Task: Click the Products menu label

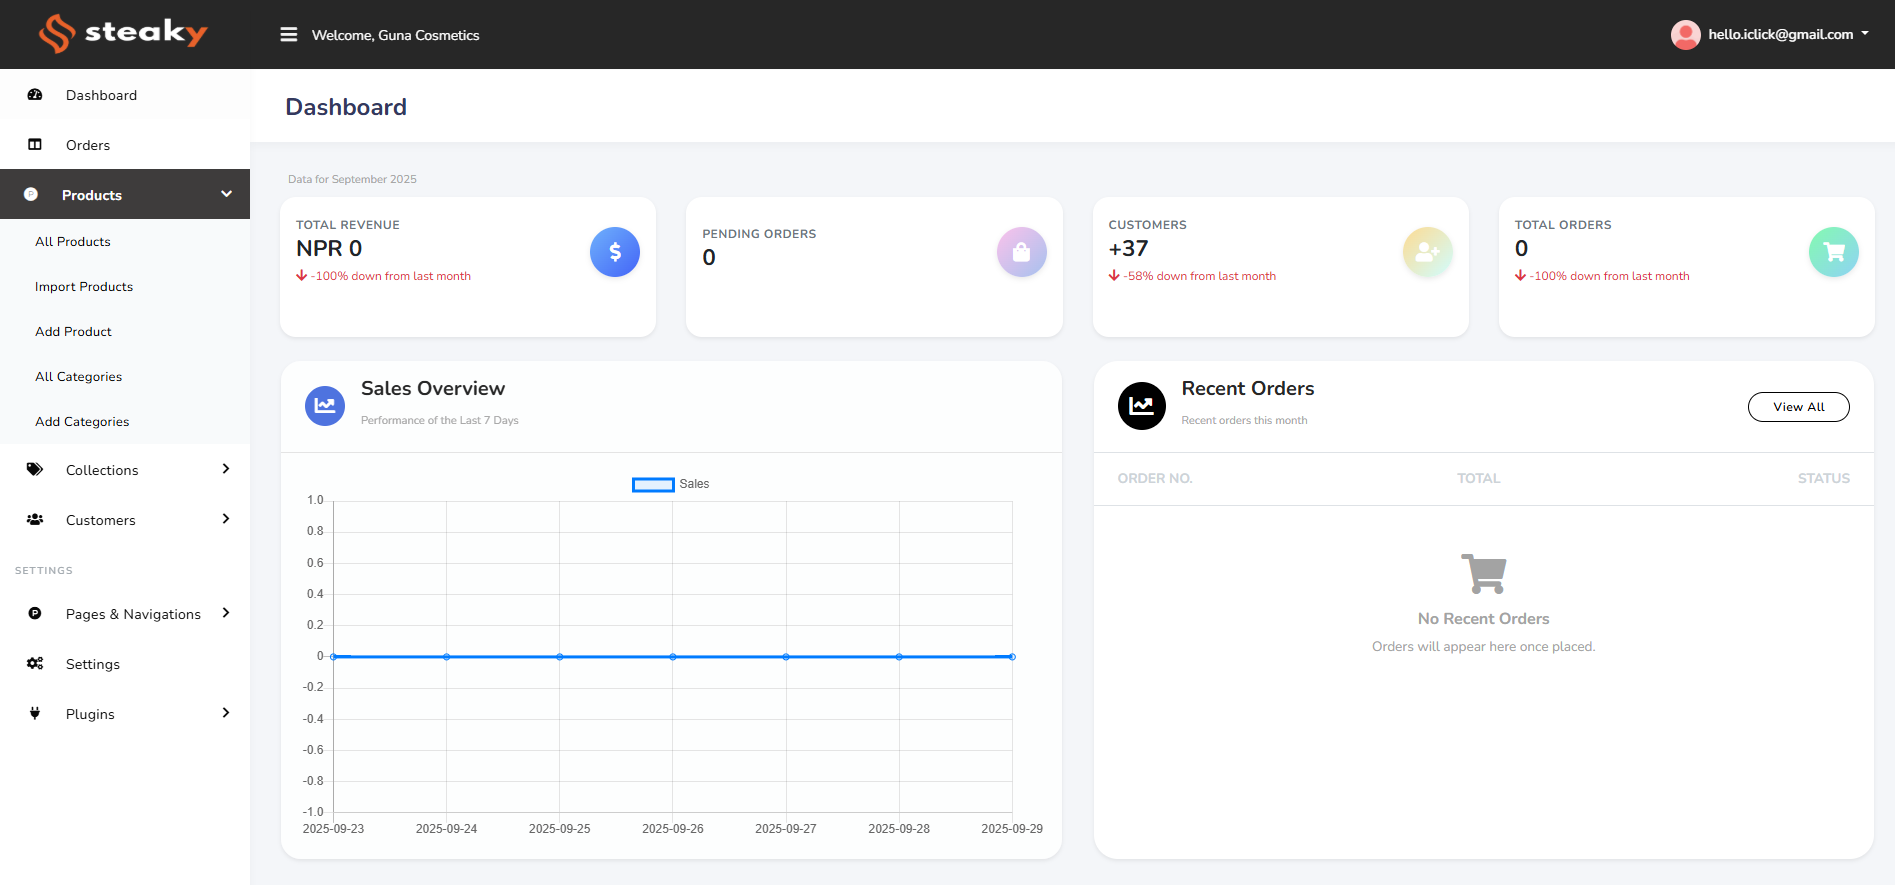Action: 92,195
